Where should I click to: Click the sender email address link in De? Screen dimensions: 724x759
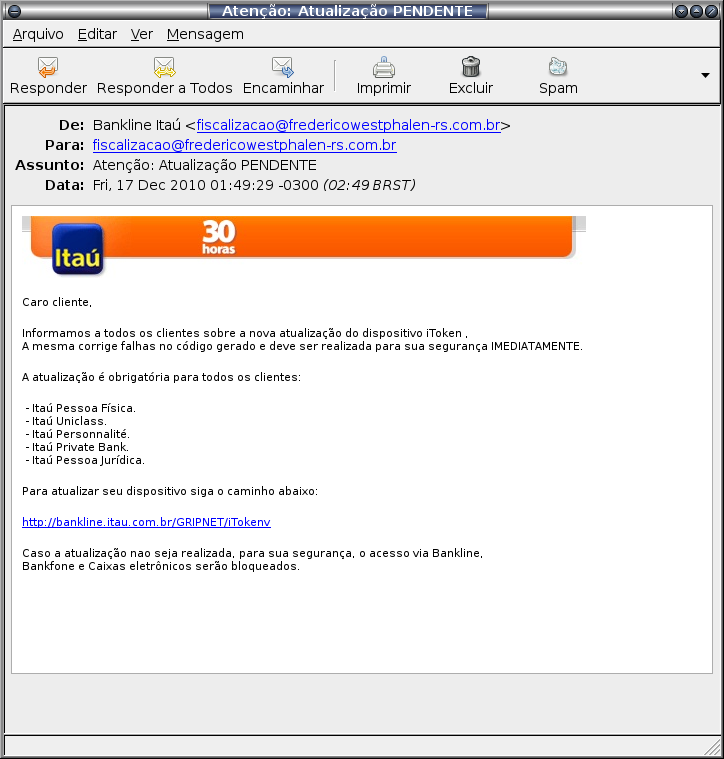pyautogui.click(x=348, y=125)
